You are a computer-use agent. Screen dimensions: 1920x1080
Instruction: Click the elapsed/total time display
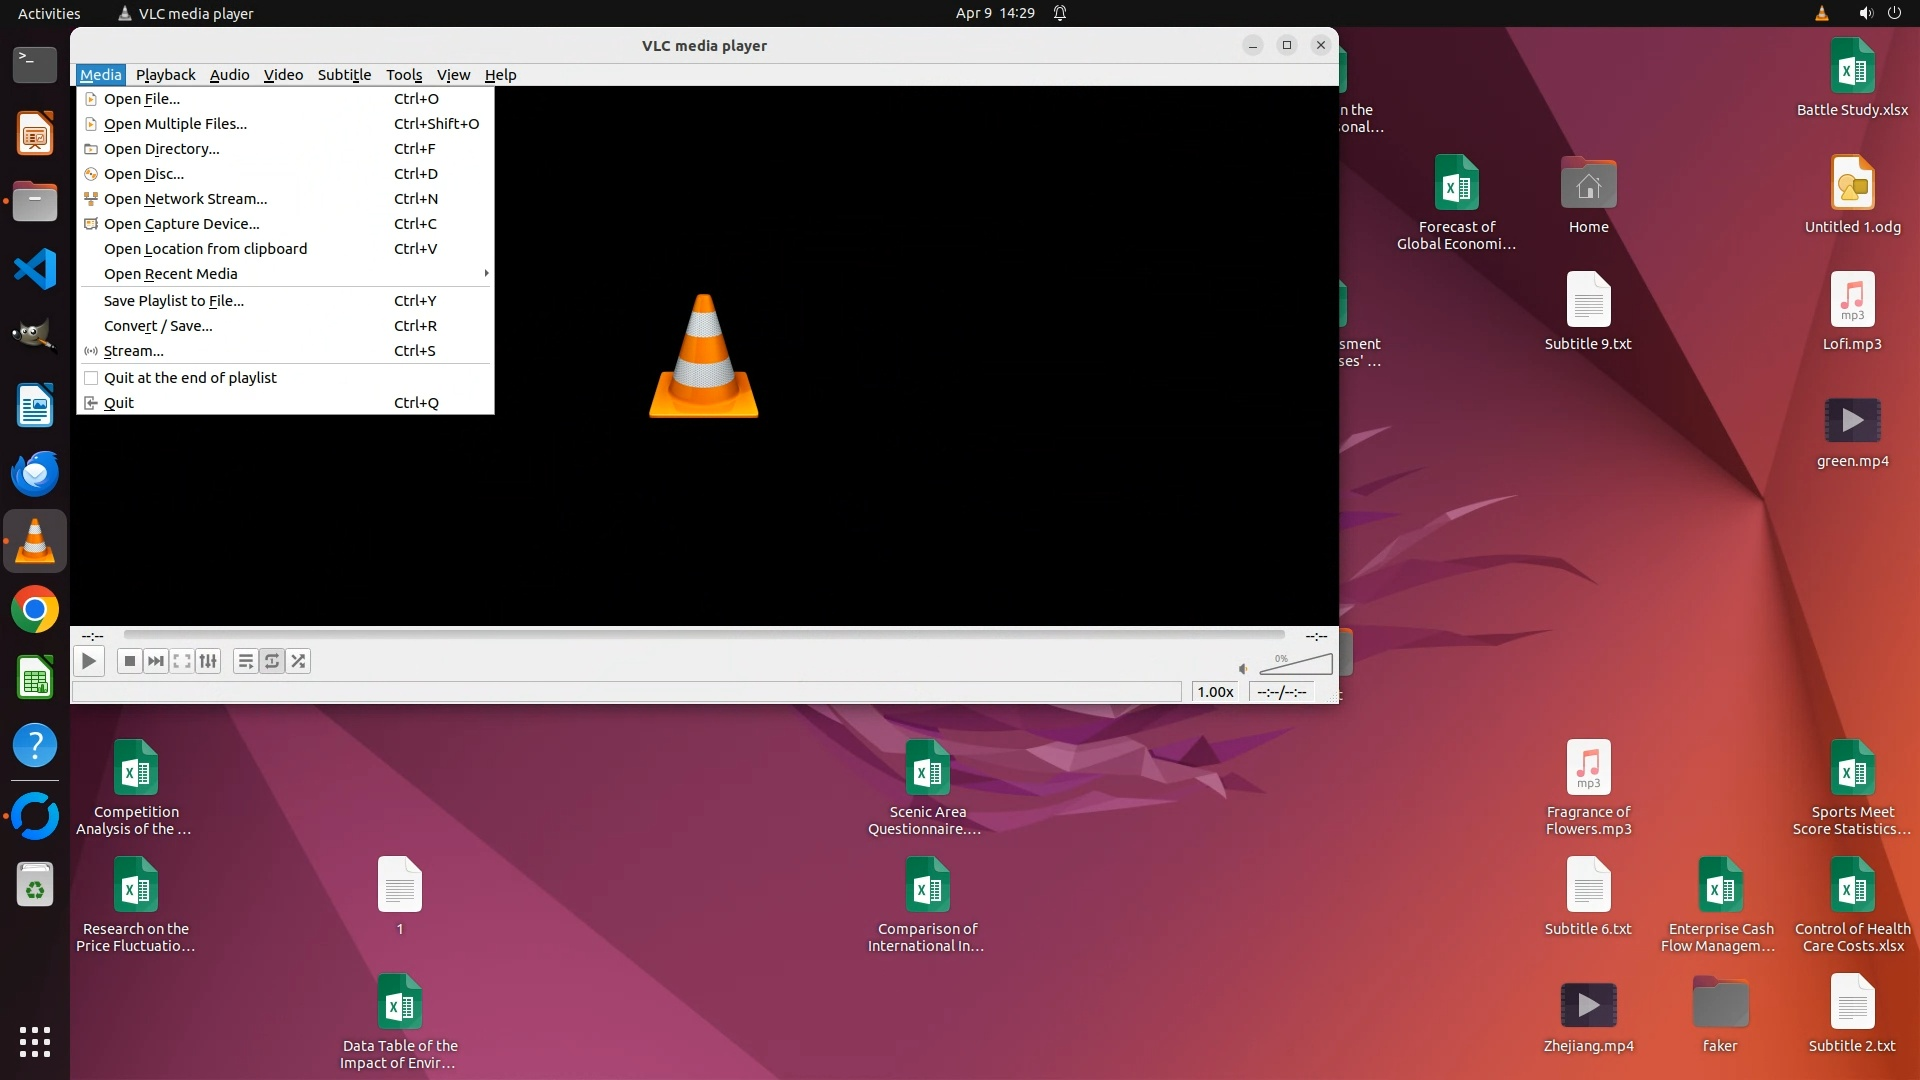click(x=1281, y=692)
